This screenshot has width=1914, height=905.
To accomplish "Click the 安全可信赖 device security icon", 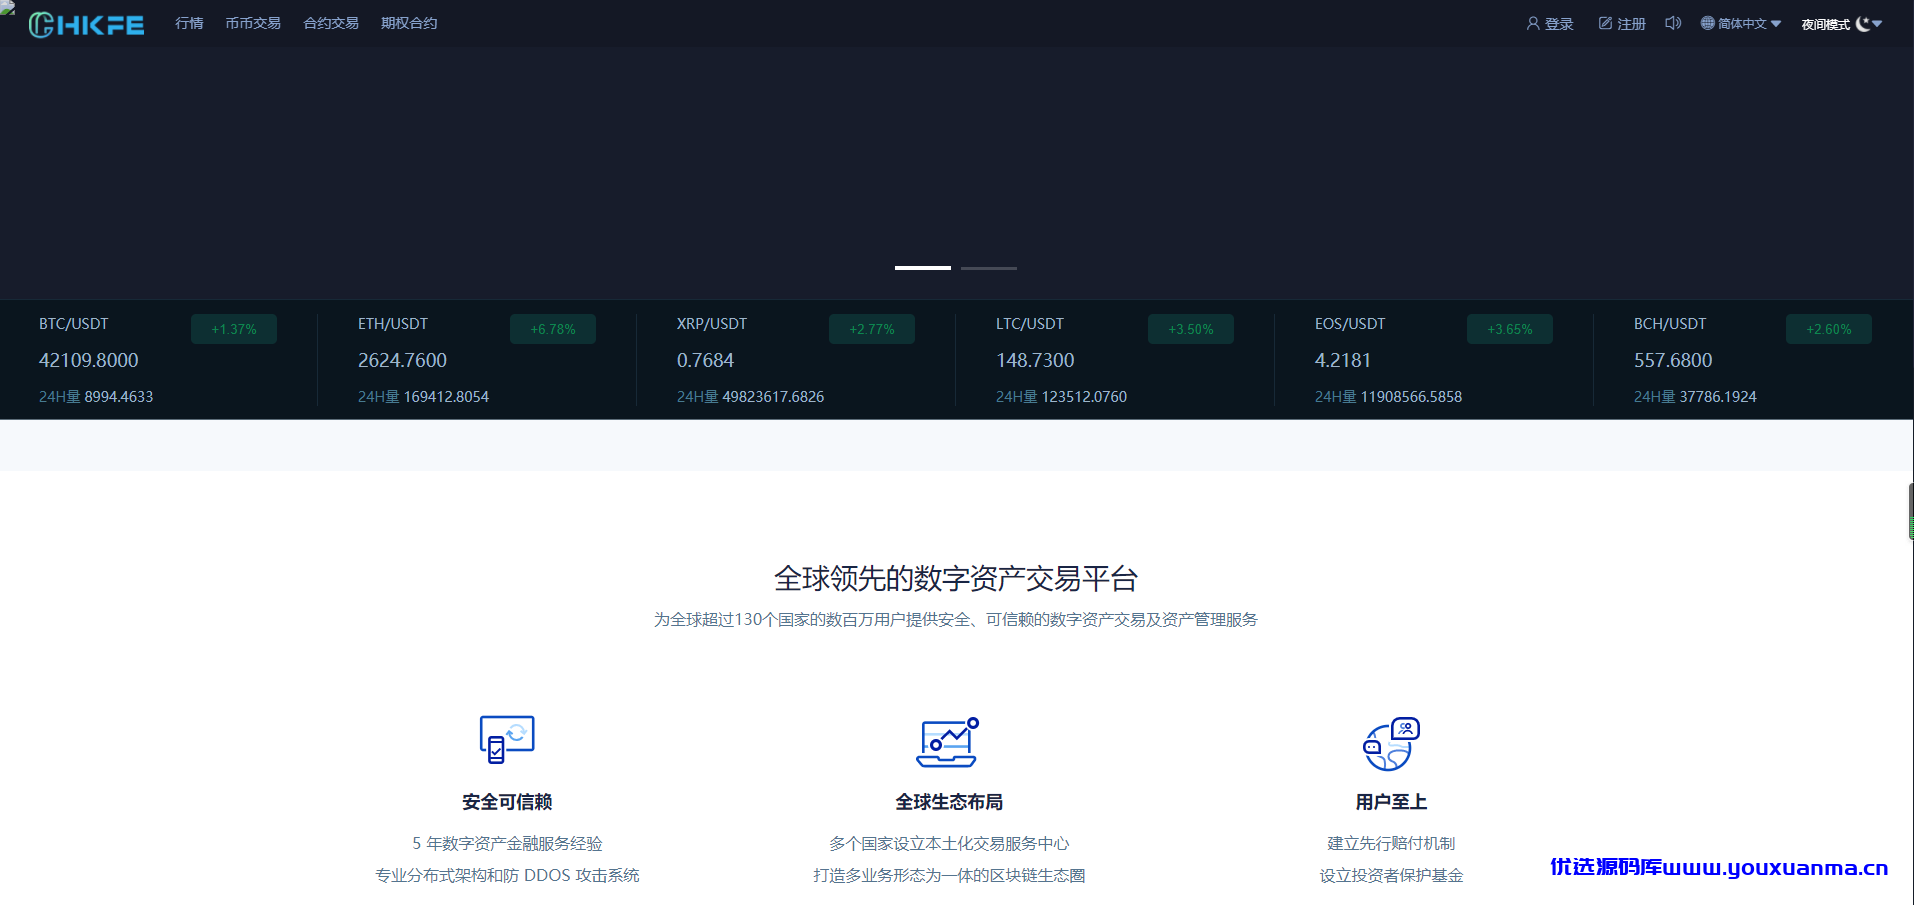I will pyautogui.click(x=507, y=740).
